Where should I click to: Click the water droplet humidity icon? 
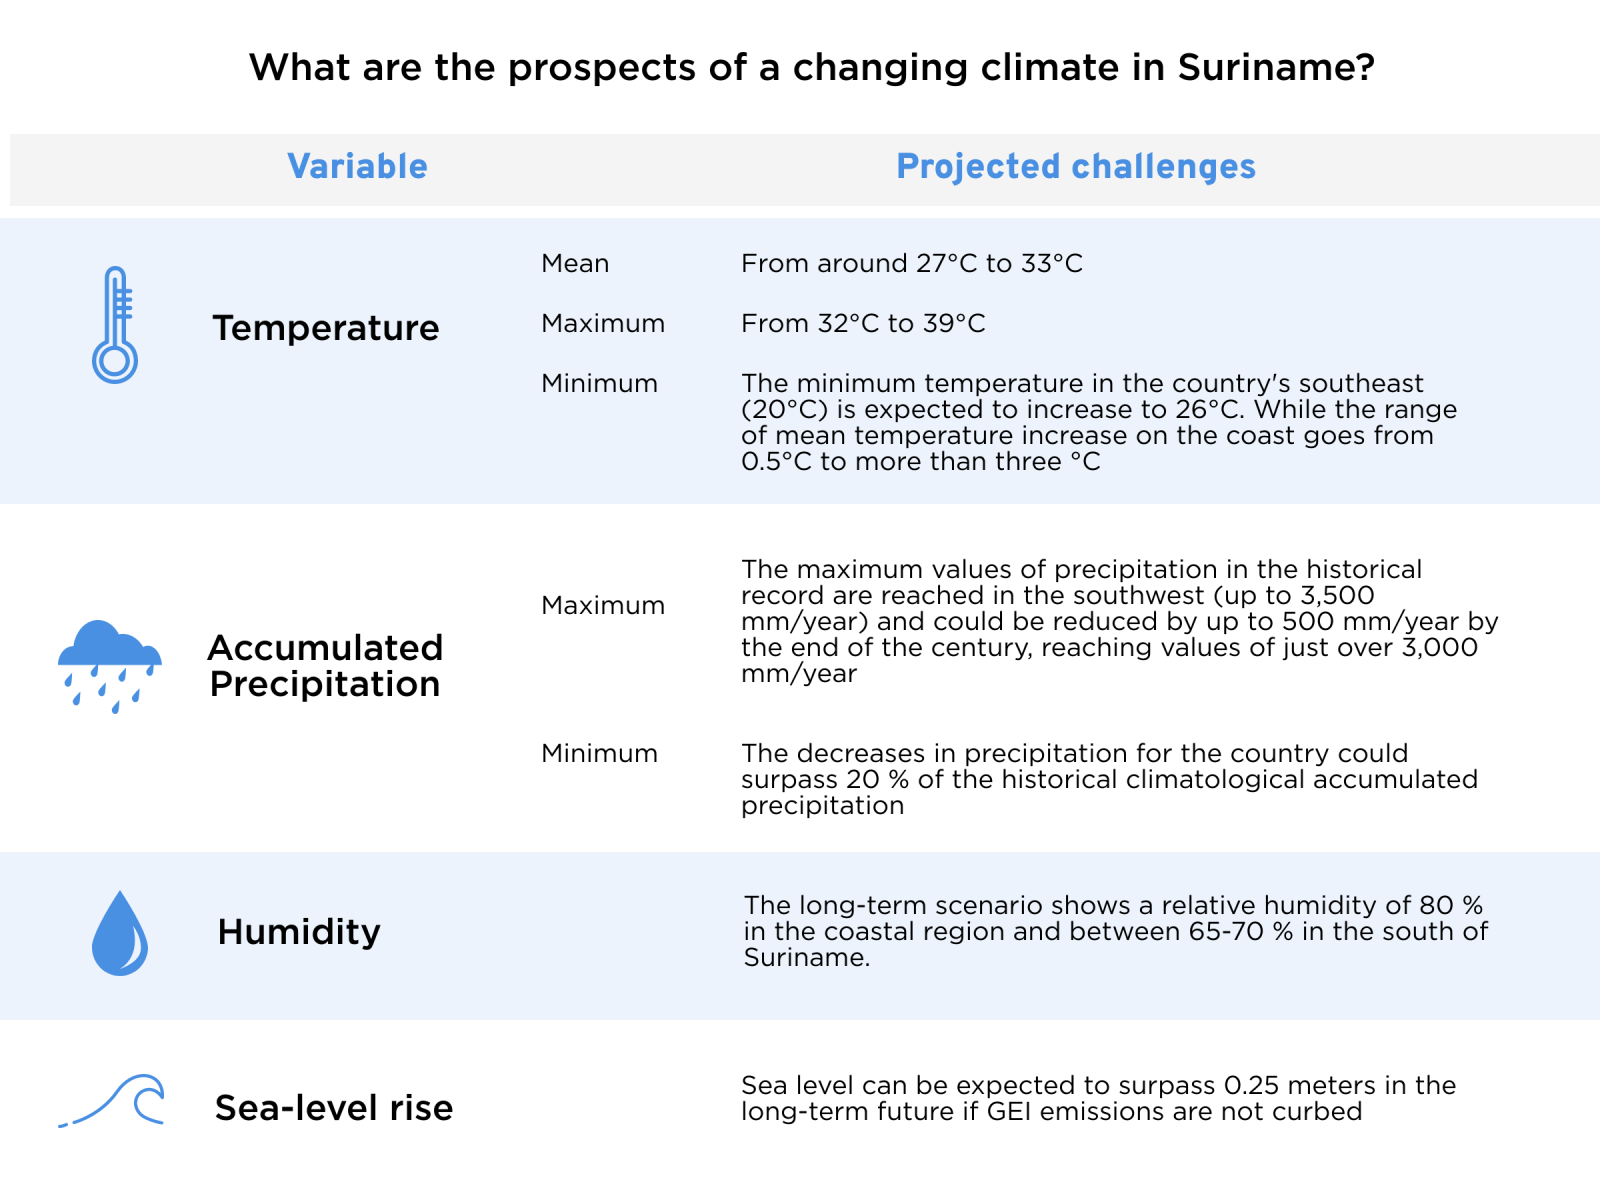click(x=120, y=934)
